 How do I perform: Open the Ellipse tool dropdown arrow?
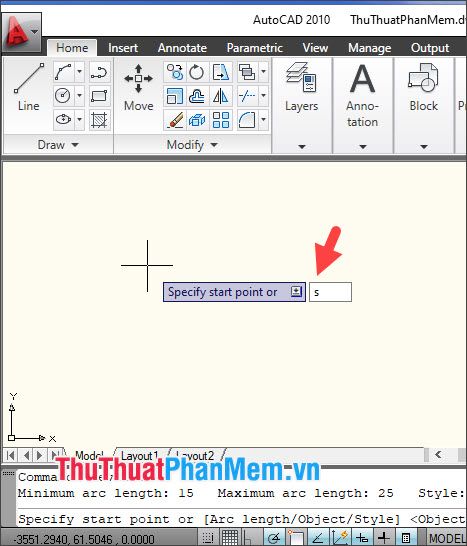[x=79, y=119]
